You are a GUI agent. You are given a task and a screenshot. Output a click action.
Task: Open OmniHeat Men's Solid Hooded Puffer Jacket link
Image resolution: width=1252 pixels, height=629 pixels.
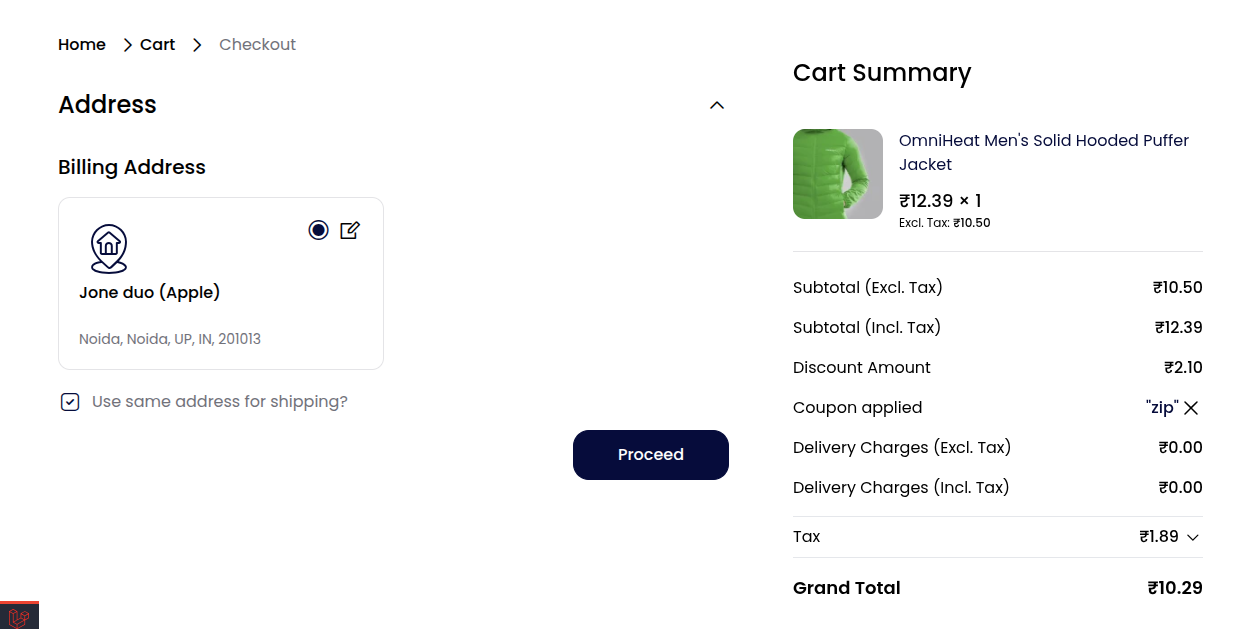pyautogui.click(x=1044, y=152)
